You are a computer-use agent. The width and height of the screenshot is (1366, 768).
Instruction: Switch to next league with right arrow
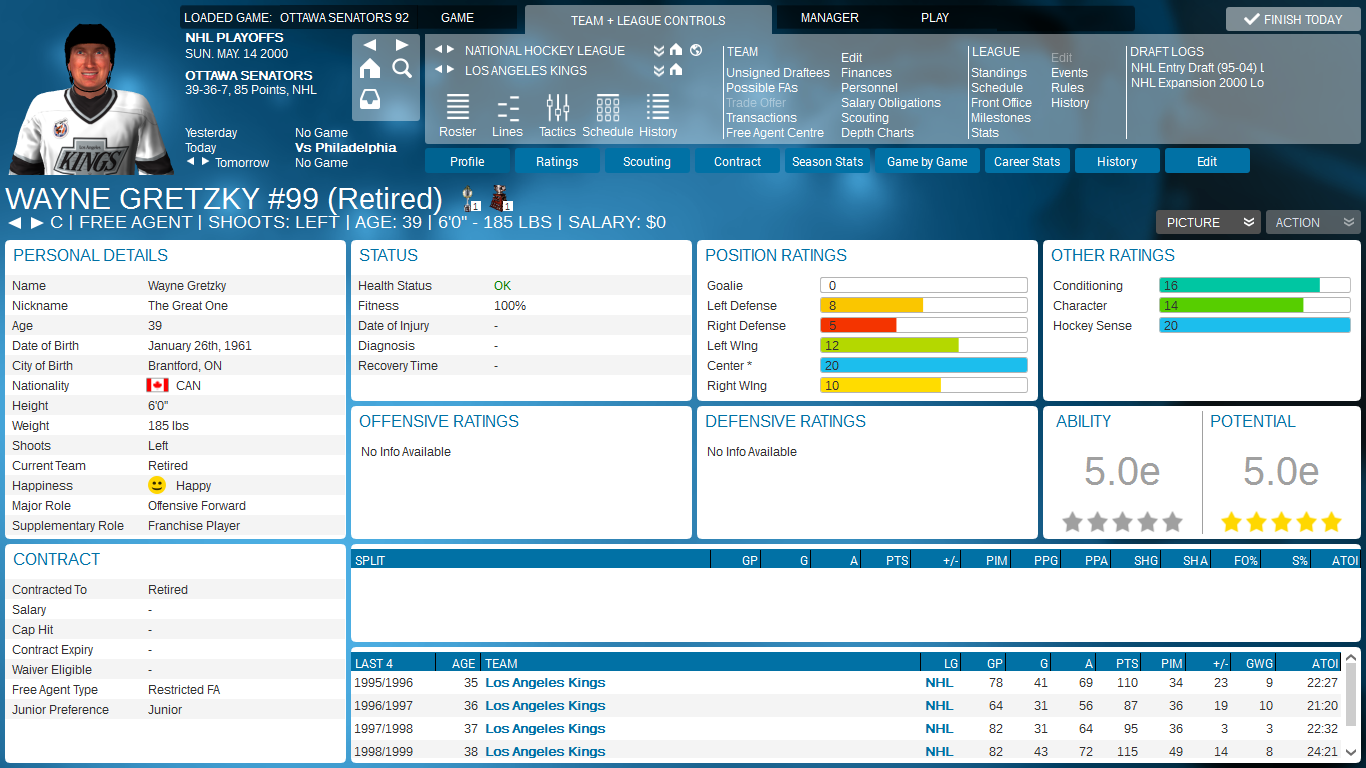pos(450,50)
